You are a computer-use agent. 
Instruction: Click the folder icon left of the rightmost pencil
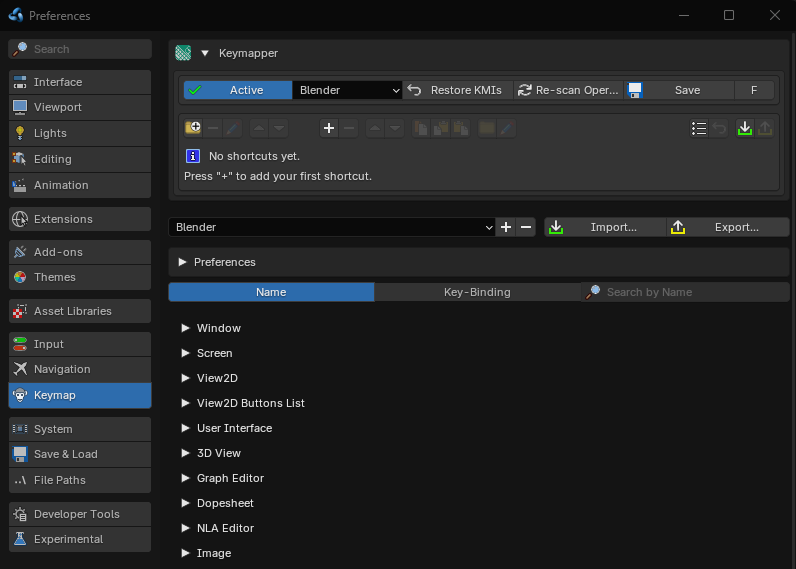tap(486, 128)
